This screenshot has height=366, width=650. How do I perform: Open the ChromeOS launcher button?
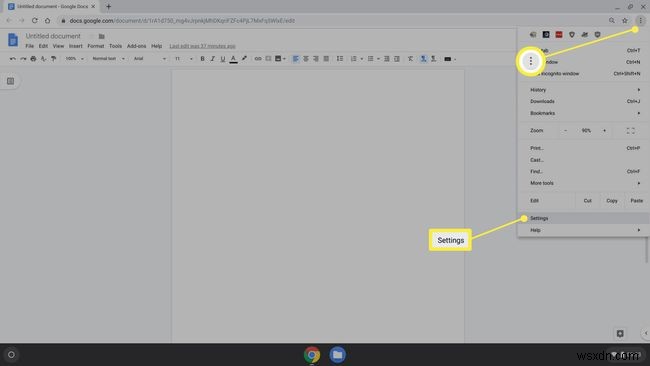[x=11, y=355]
